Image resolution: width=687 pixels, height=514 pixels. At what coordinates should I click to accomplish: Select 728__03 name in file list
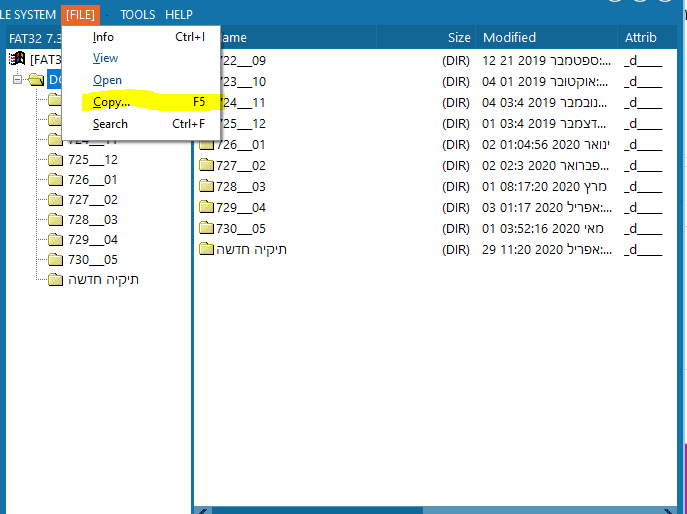coord(241,187)
